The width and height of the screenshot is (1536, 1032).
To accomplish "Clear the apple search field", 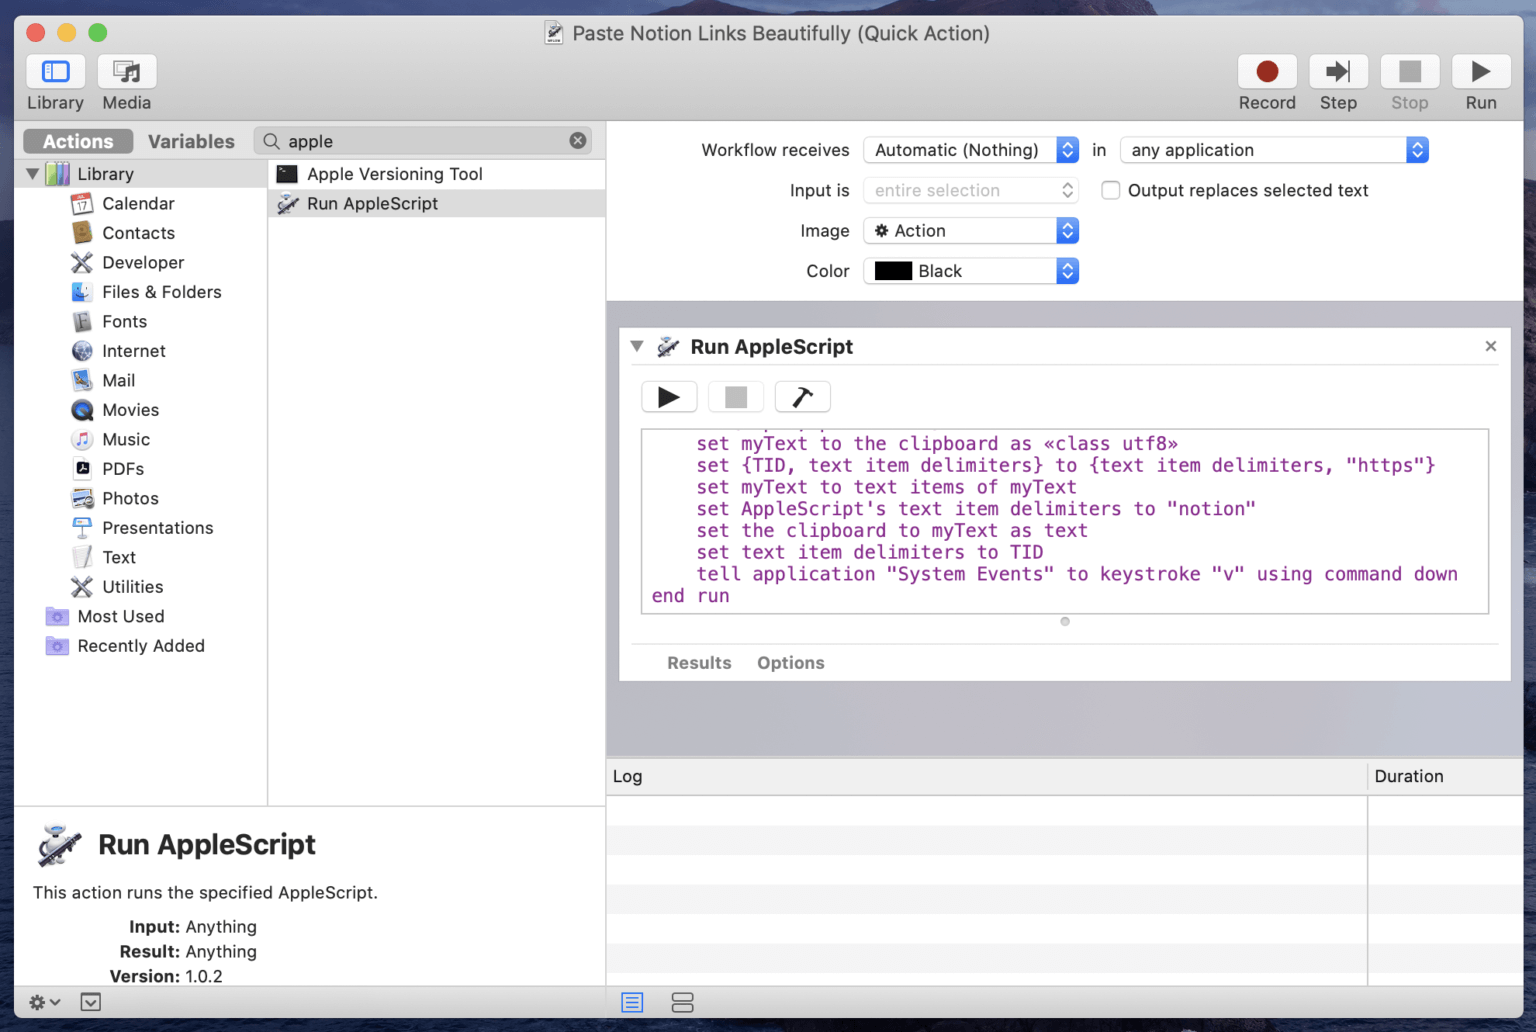I will tap(578, 140).
